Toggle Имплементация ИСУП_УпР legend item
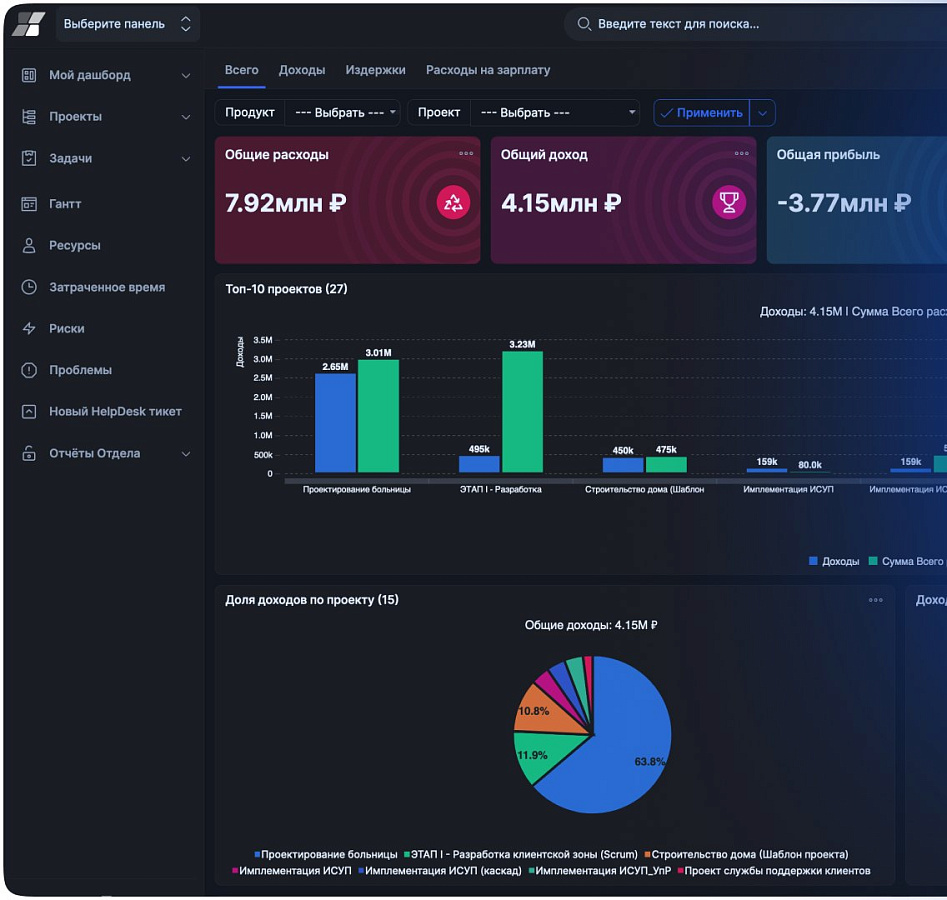The height and width of the screenshot is (900, 947). [x=600, y=870]
